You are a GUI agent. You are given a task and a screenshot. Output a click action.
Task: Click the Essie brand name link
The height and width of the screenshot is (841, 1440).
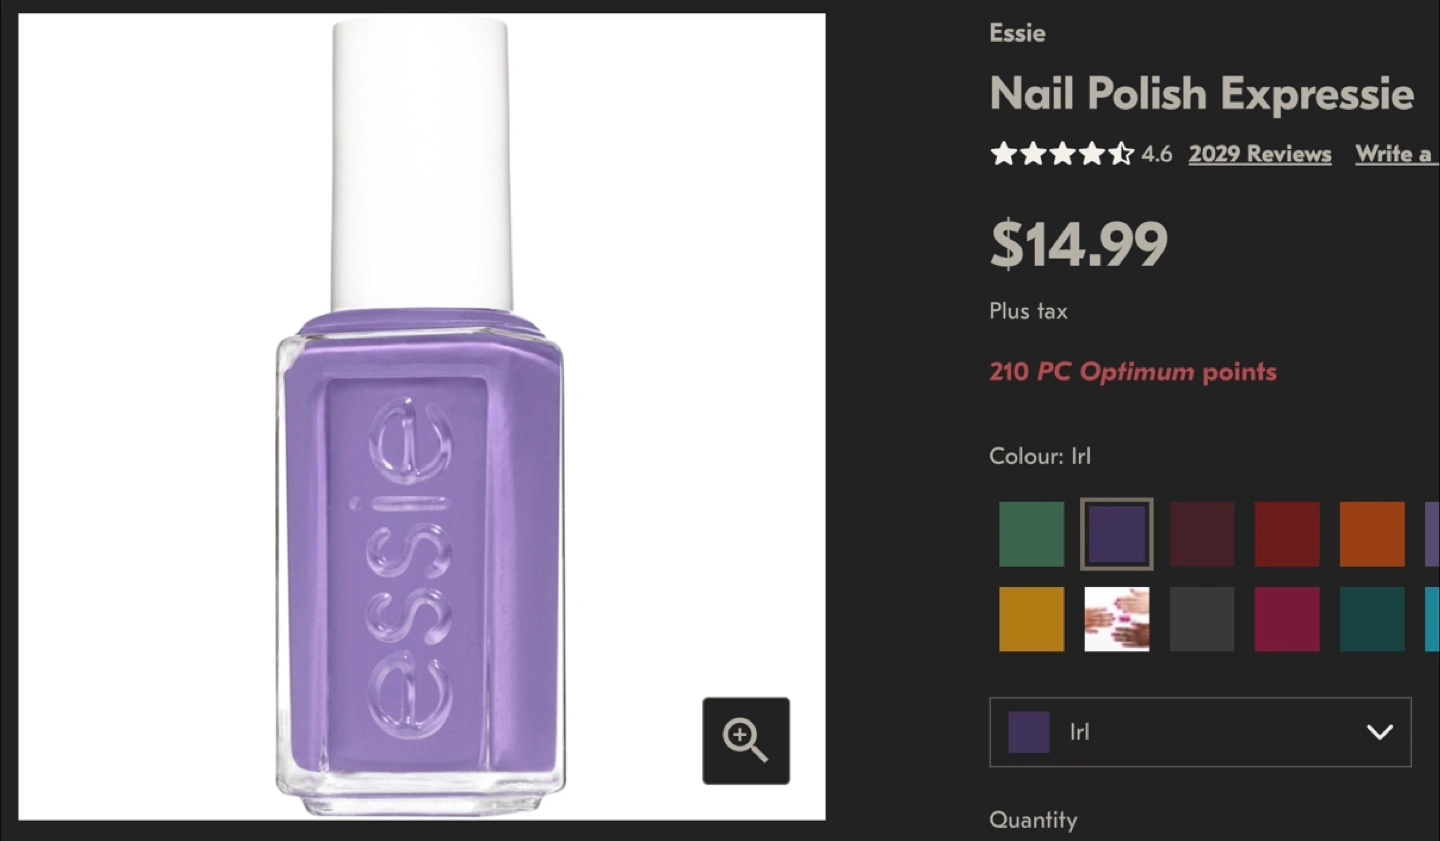[x=1017, y=33]
